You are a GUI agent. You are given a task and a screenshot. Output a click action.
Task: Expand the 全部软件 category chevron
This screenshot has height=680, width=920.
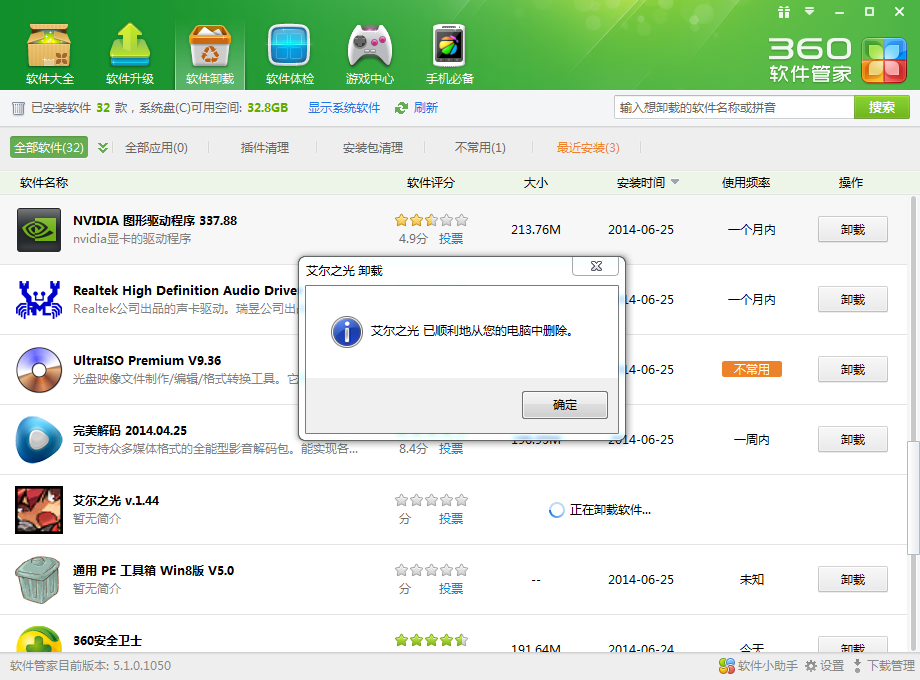pyautogui.click(x=103, y=147)
